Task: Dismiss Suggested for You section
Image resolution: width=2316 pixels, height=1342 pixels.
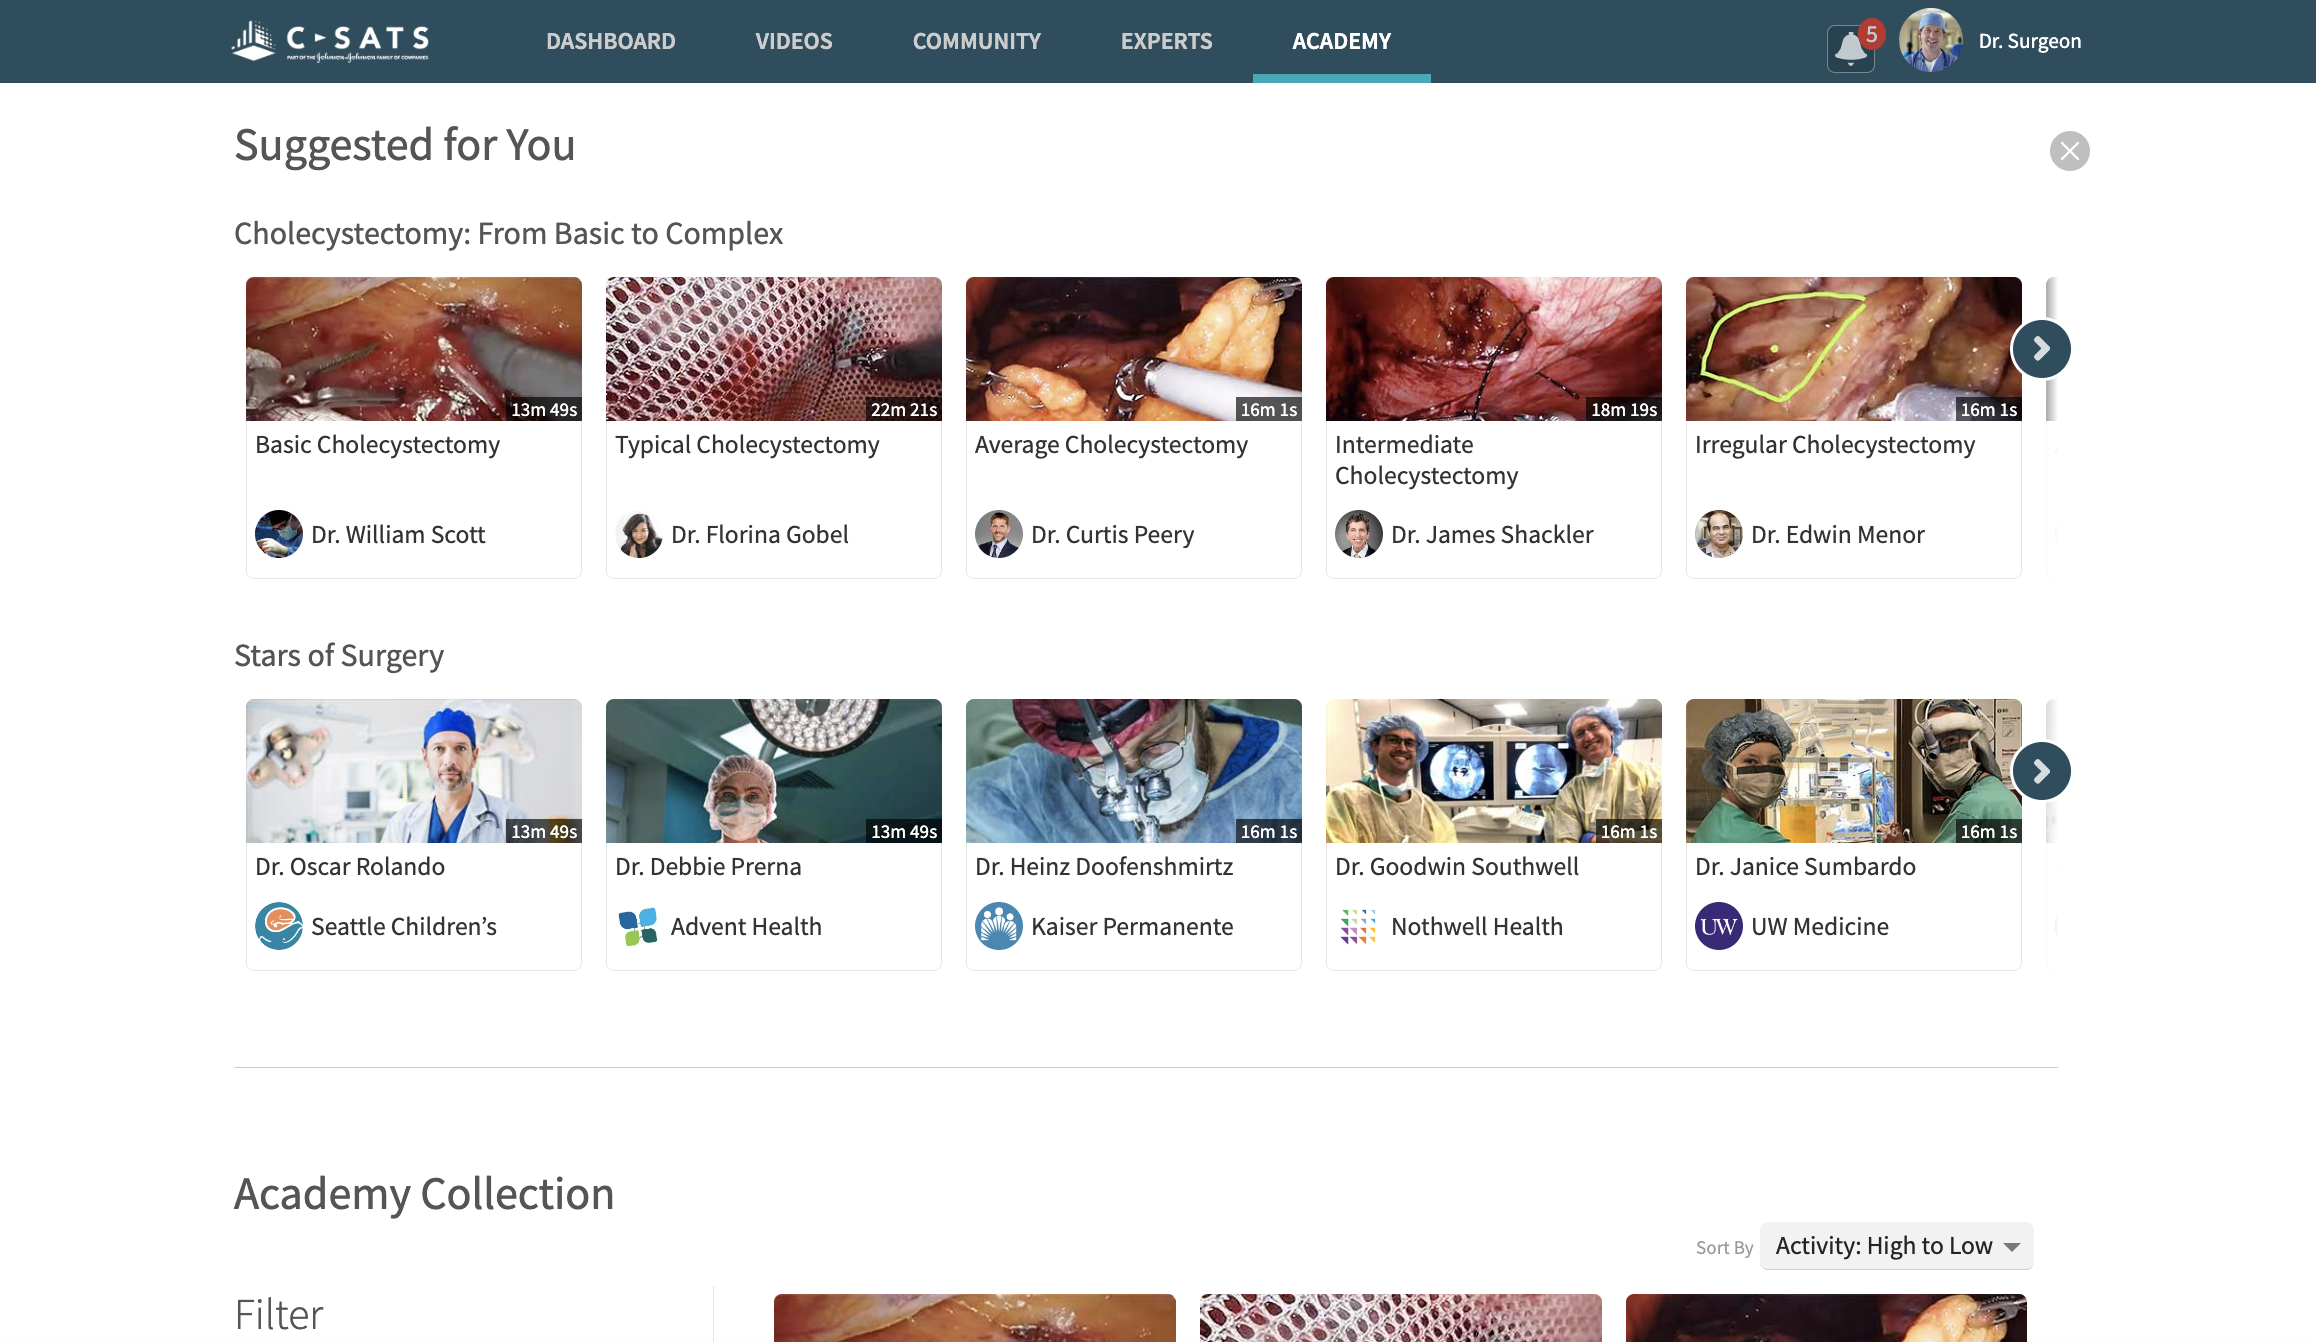Action: pyautogui.click(x=2069, y=151)
